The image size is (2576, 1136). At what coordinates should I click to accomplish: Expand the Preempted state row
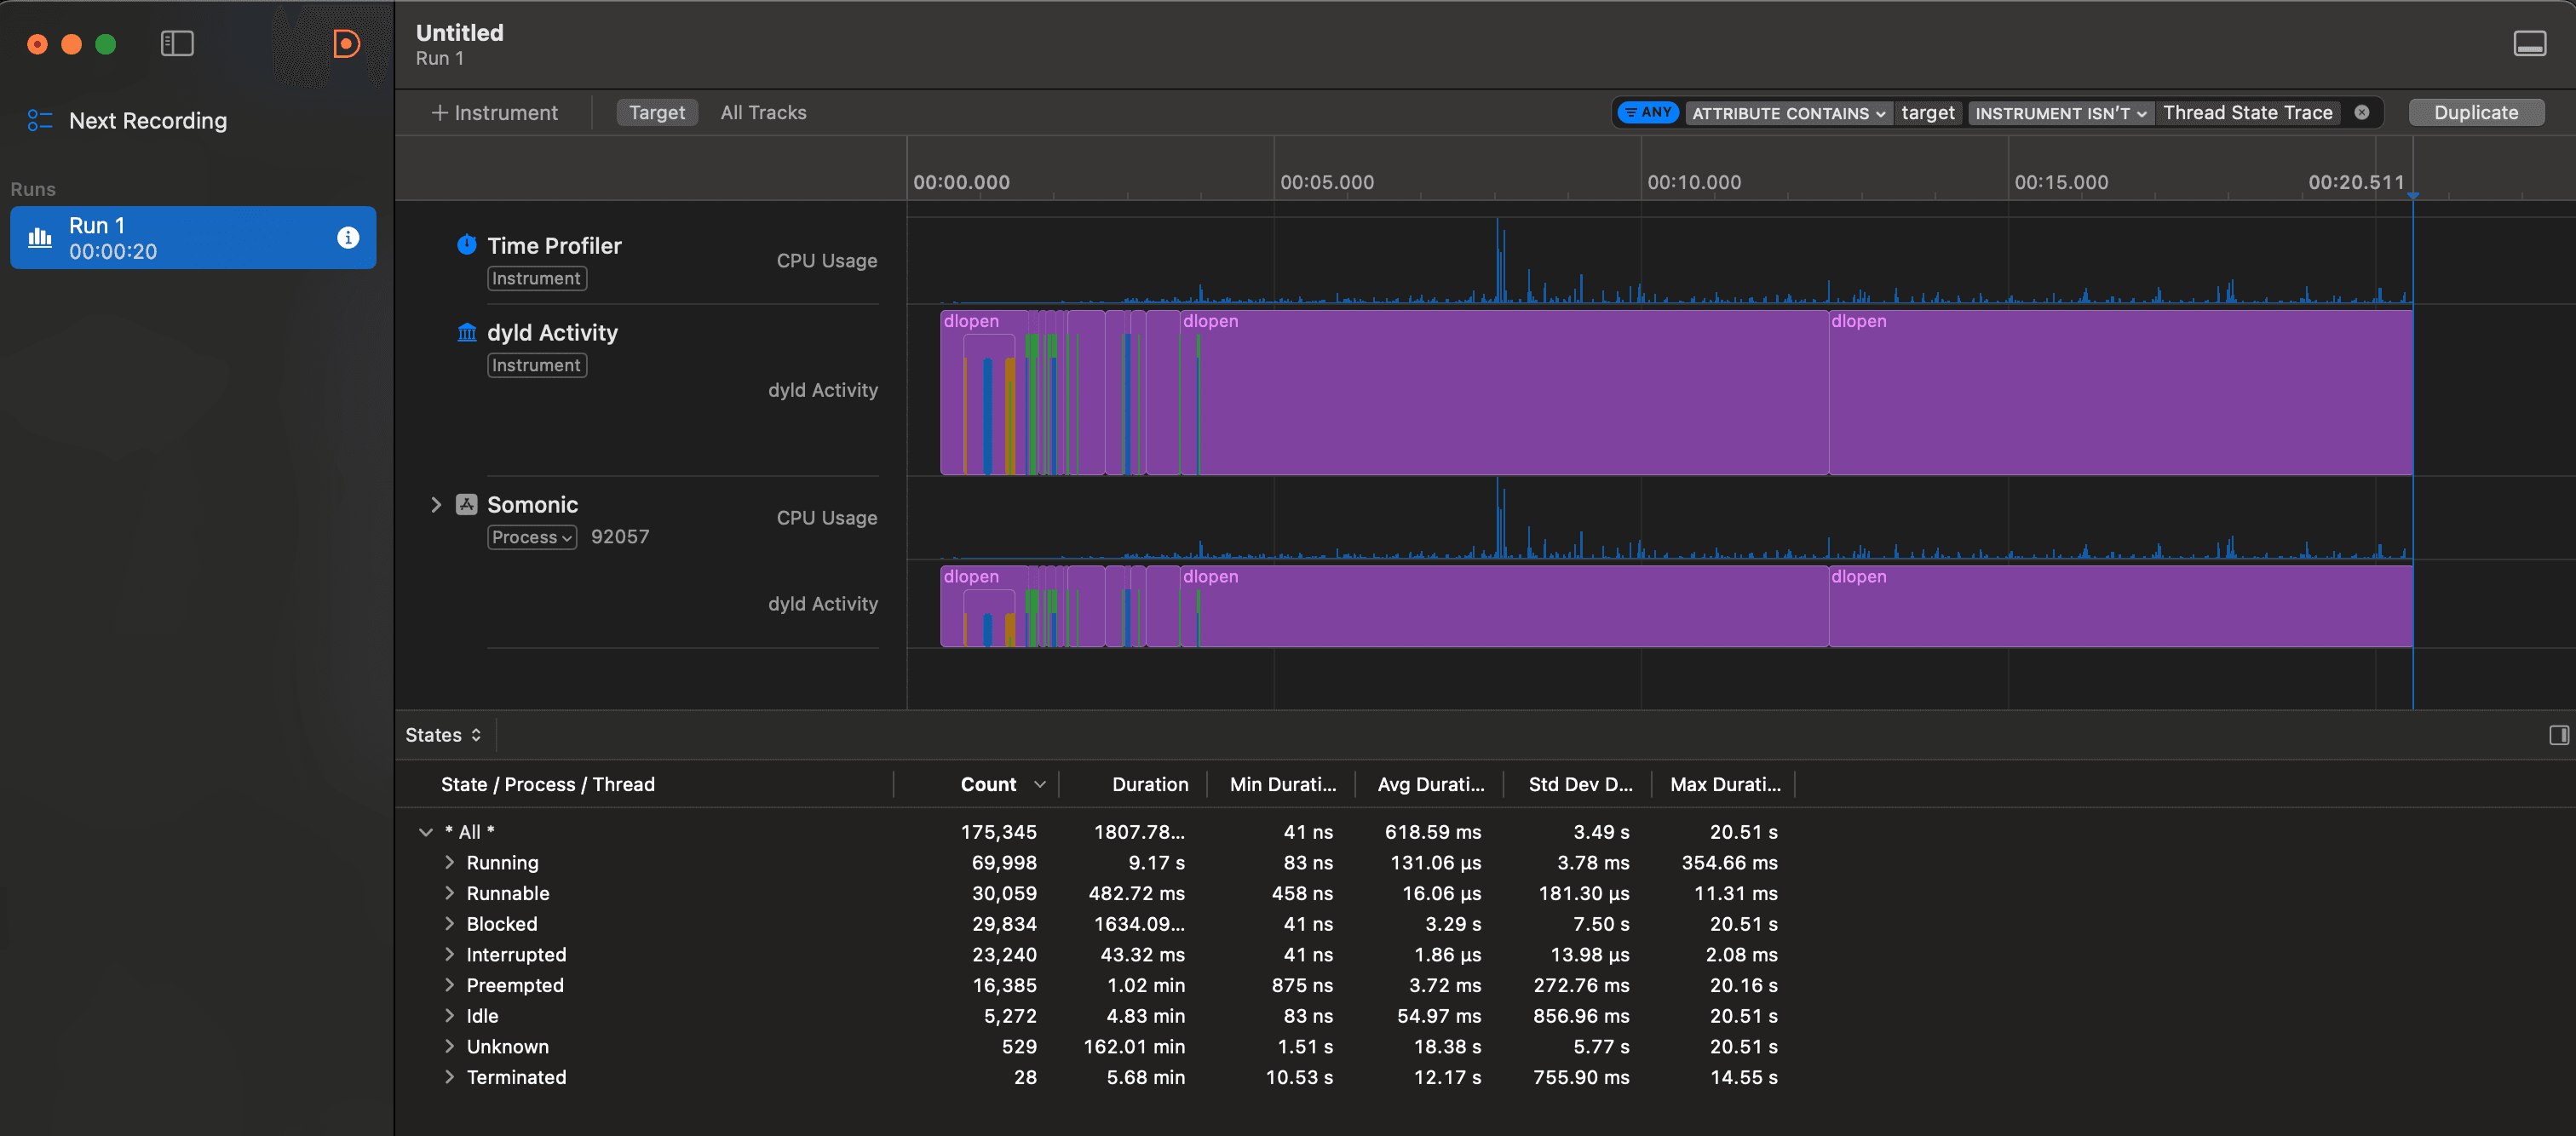(x=449, y=985)
